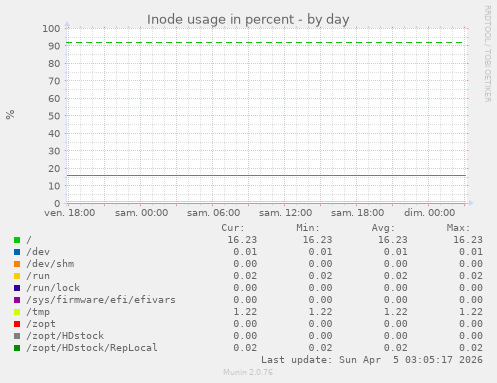Click the graph title 'Inode usage in percent - by day'
The height and width of the screenshot is (383, 497).
click(x=248, y=20)
